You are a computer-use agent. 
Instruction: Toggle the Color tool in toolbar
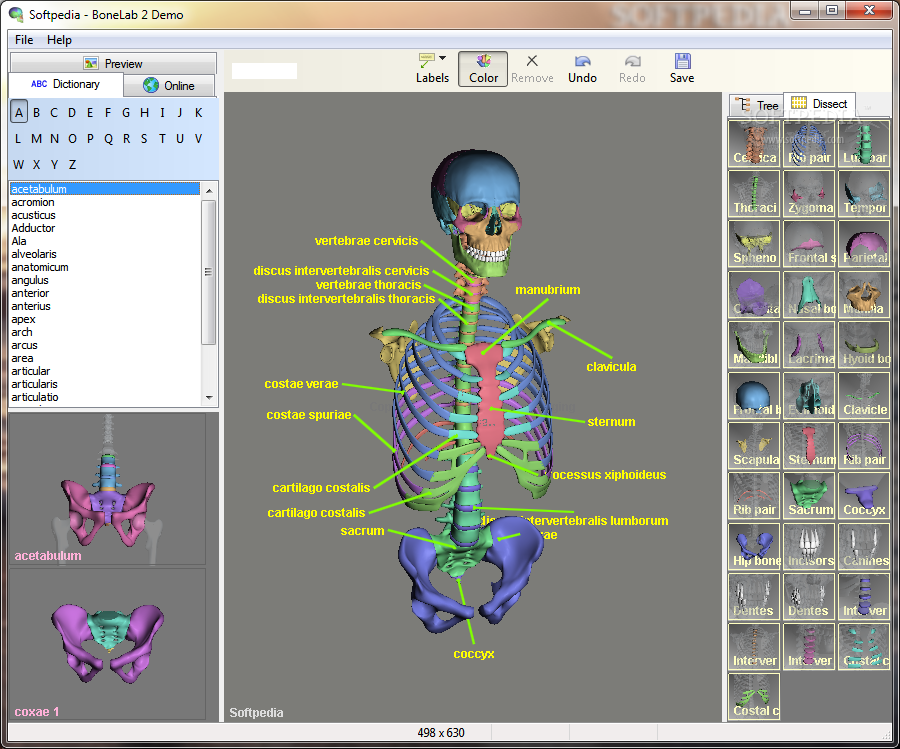(x=483, y=69)
